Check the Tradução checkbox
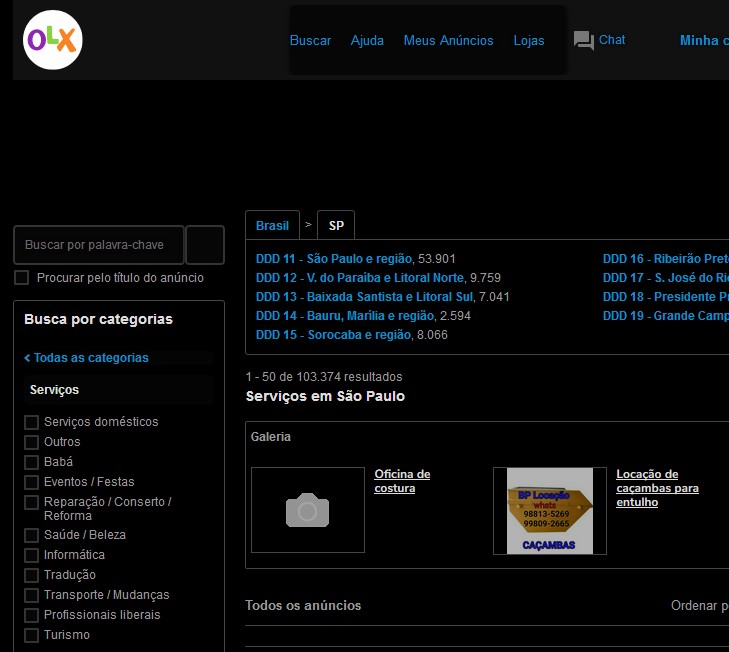 coord(31,575)
